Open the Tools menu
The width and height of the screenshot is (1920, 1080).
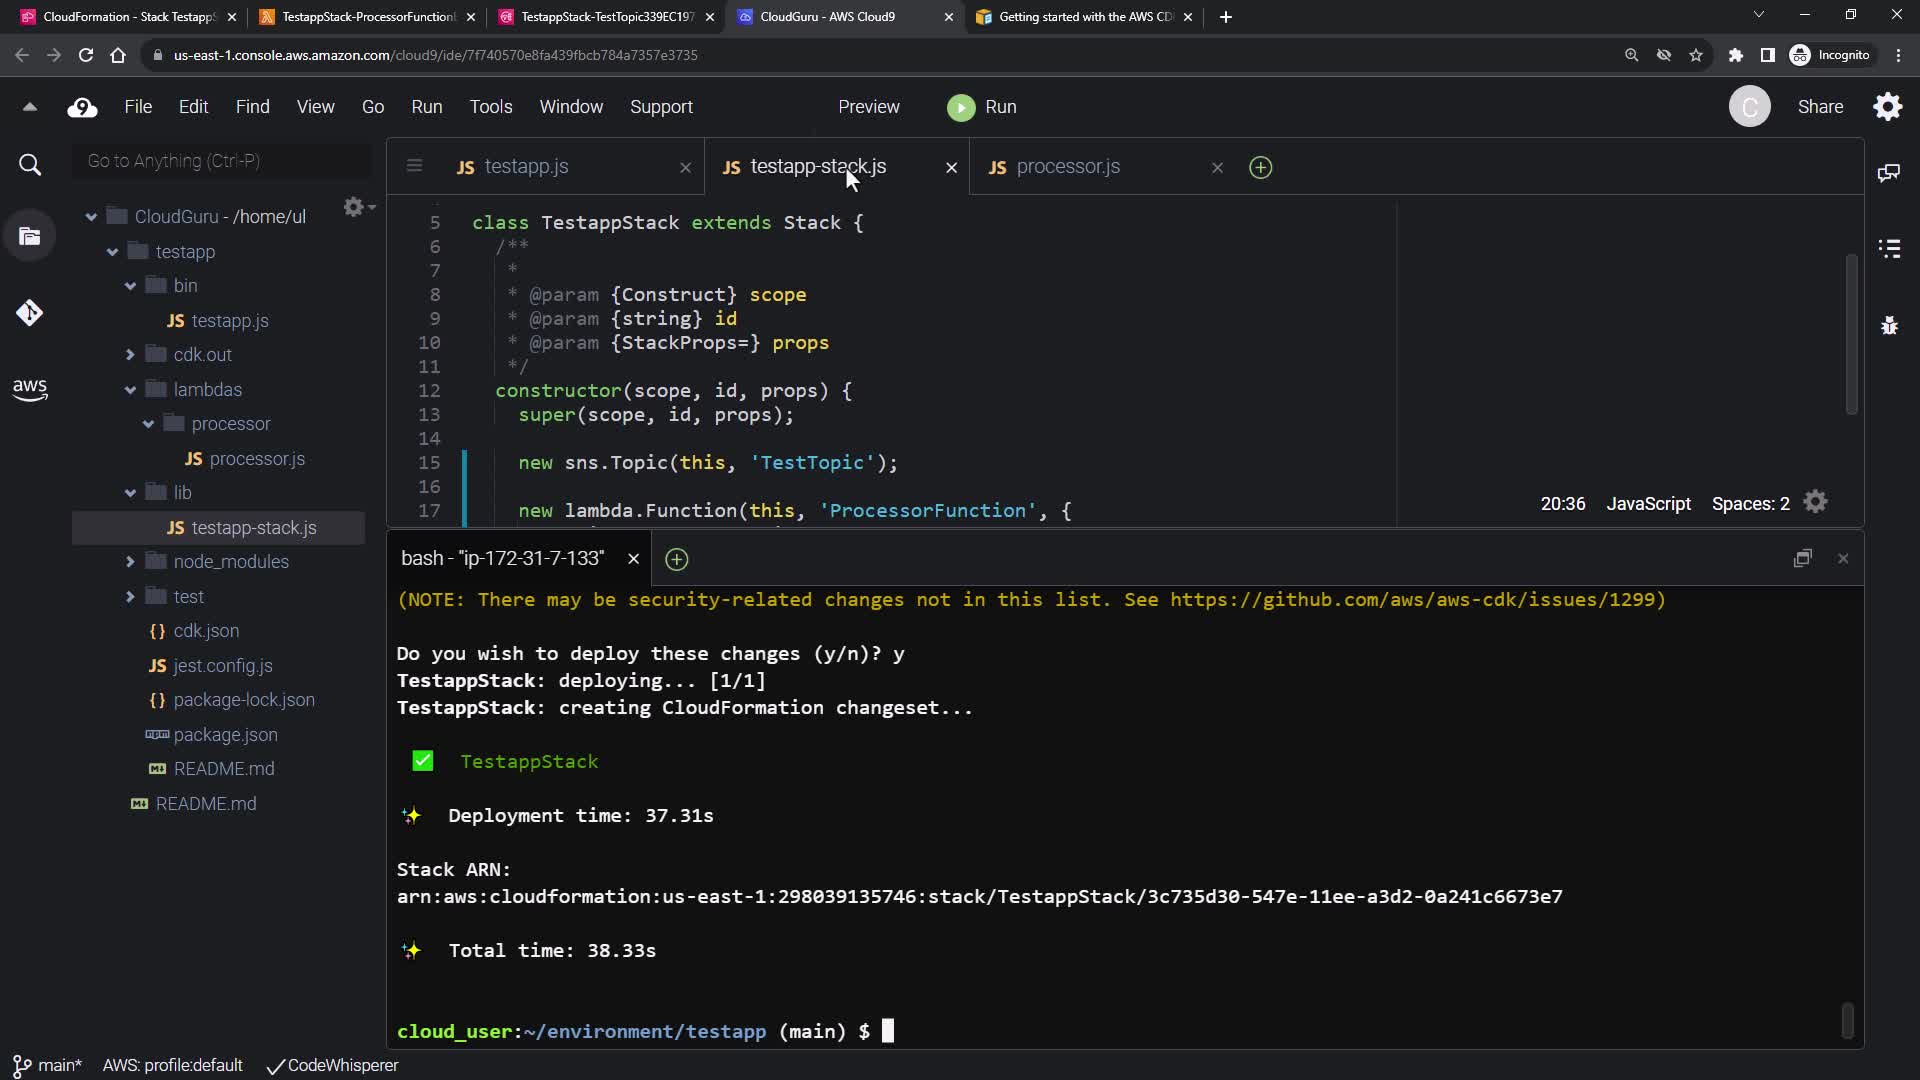(x=490, y=107)
